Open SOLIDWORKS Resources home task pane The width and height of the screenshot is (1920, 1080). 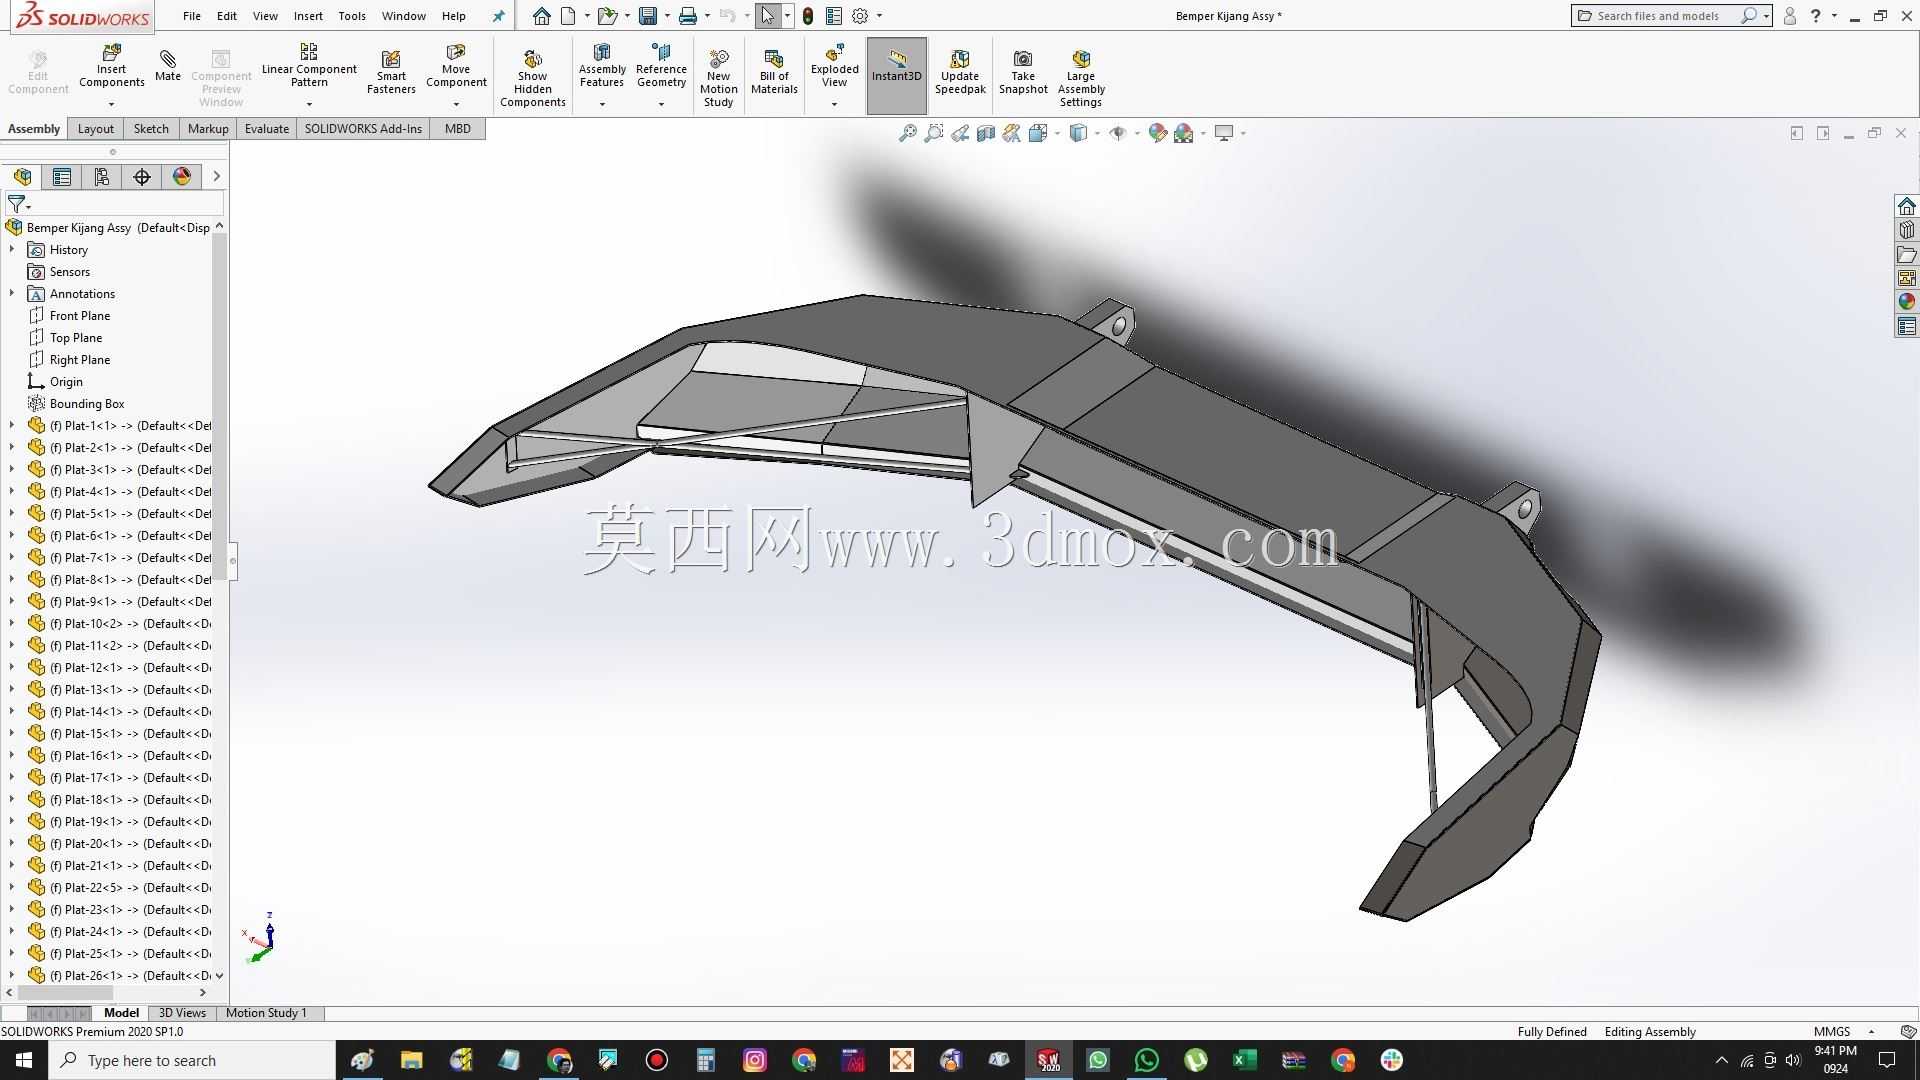[1906, 206]
